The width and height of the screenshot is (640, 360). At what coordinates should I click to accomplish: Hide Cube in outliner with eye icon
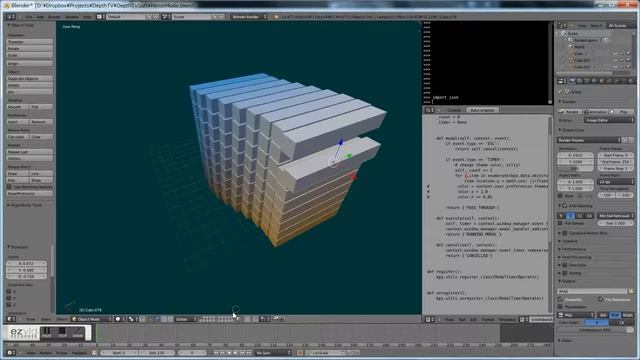point(615,53)
